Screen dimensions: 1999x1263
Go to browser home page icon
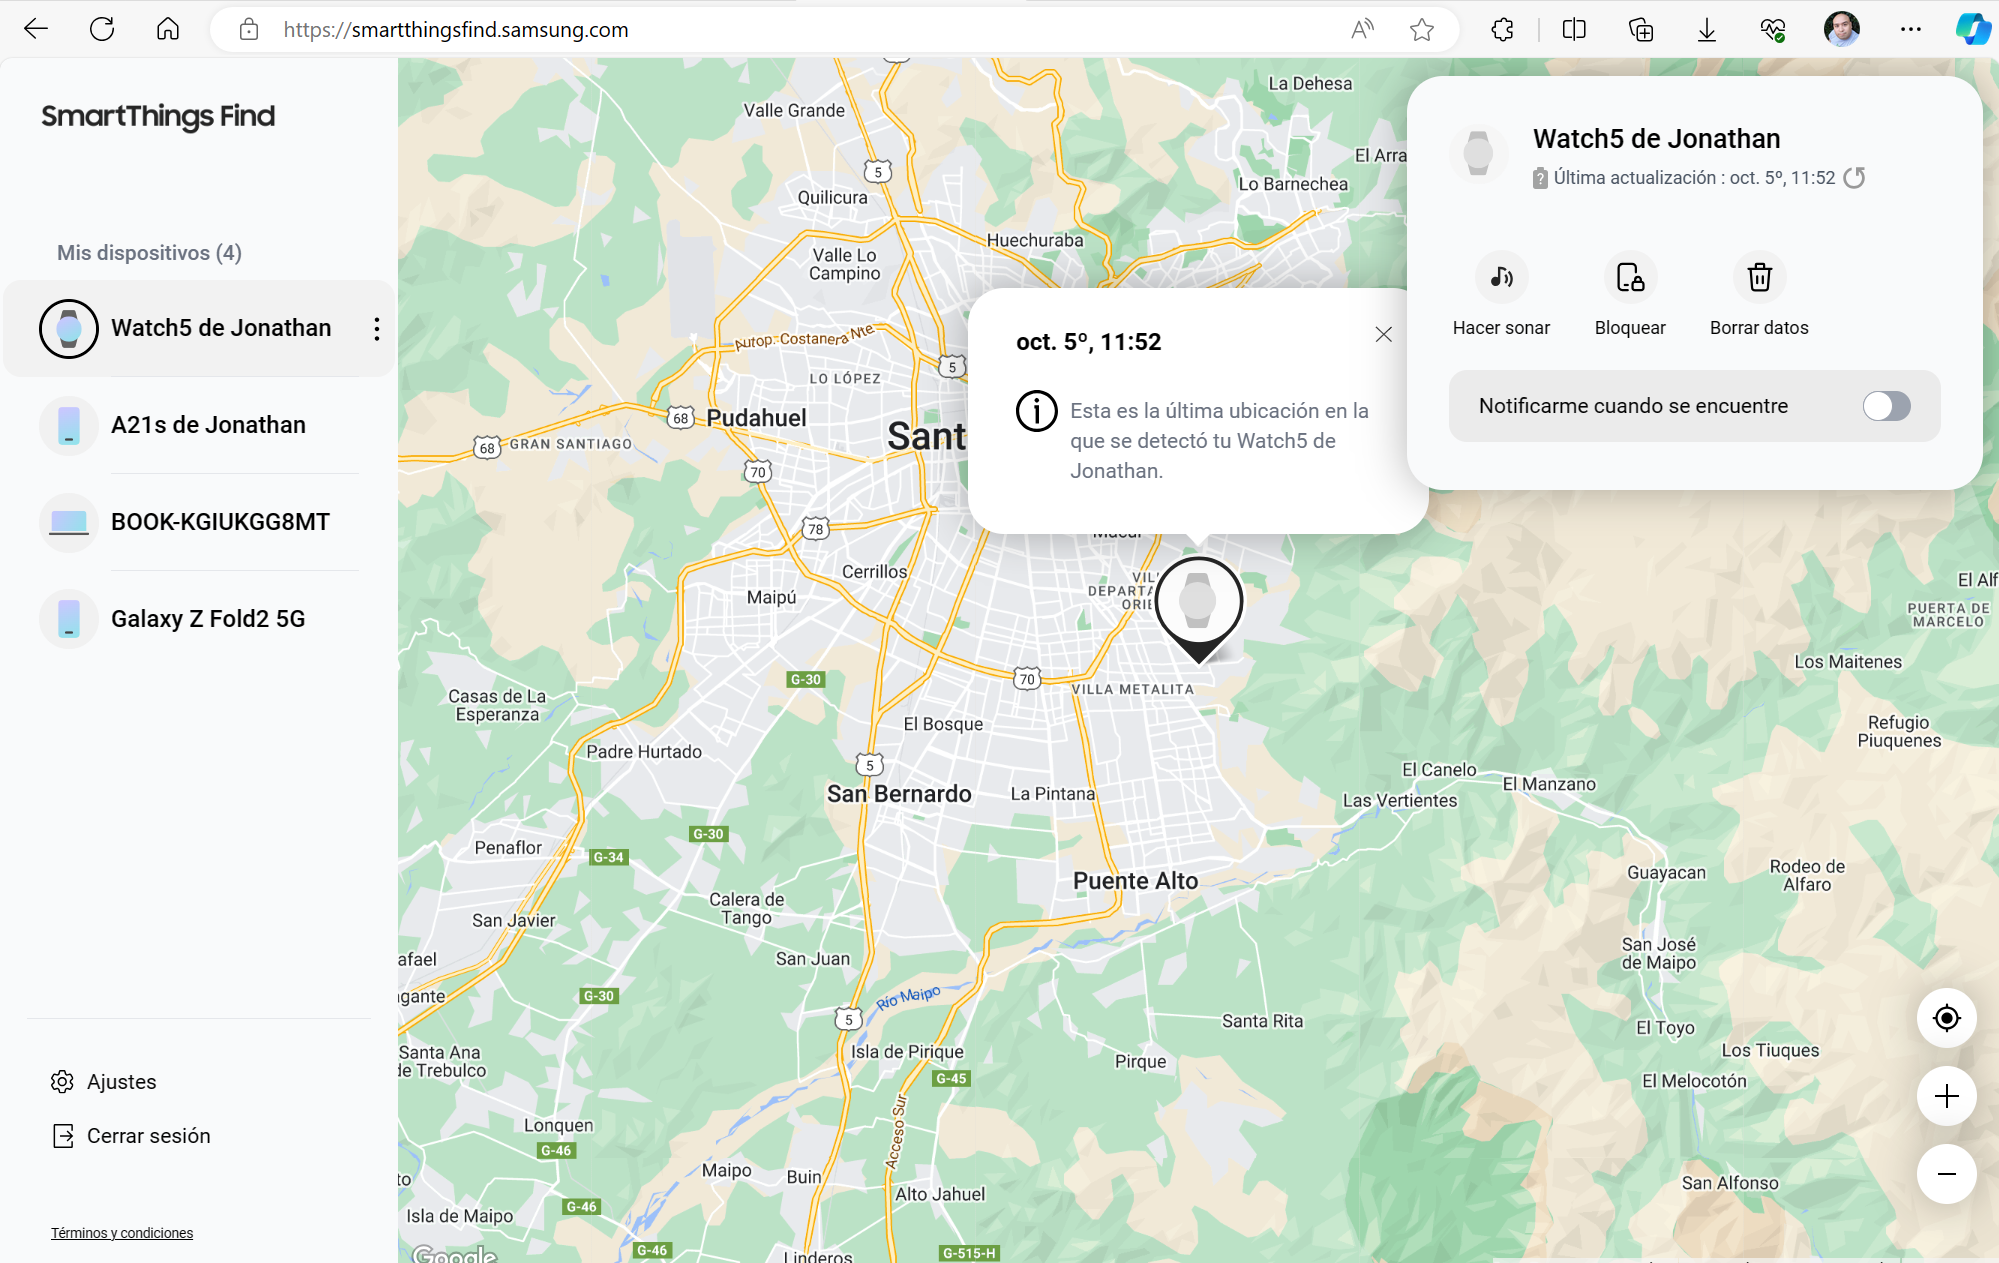pos(168,29)
